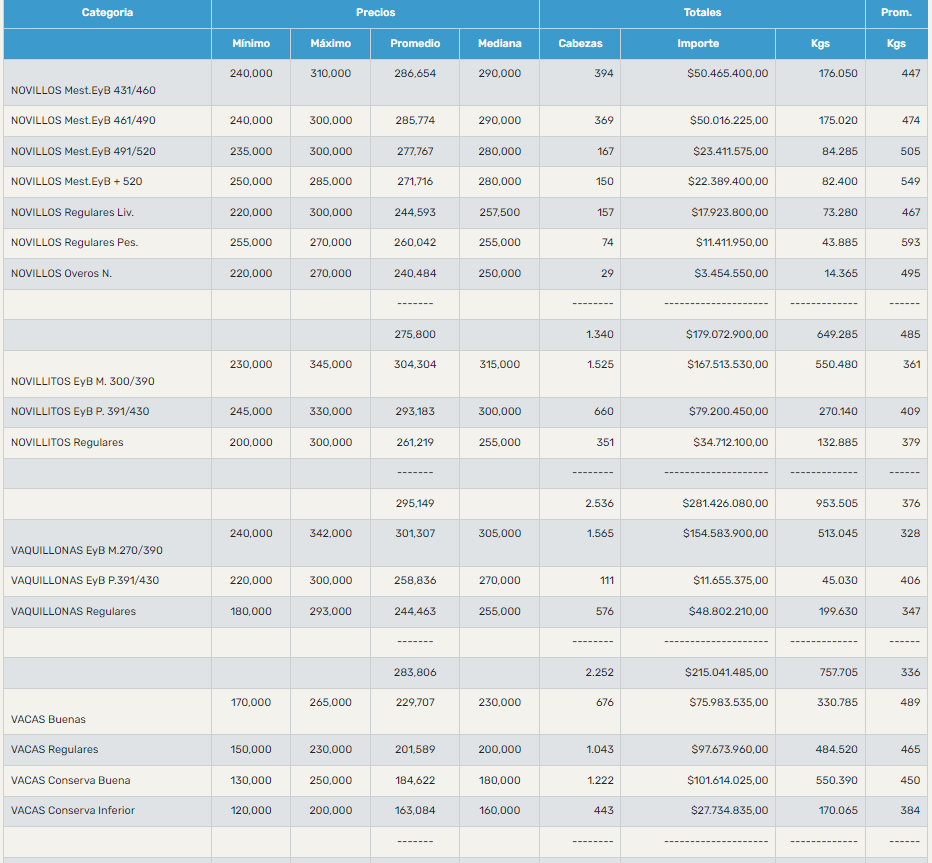Click the Categoria column header
Image resolution: width=932 pixels, height=863 pixels.
pos(107,13)
